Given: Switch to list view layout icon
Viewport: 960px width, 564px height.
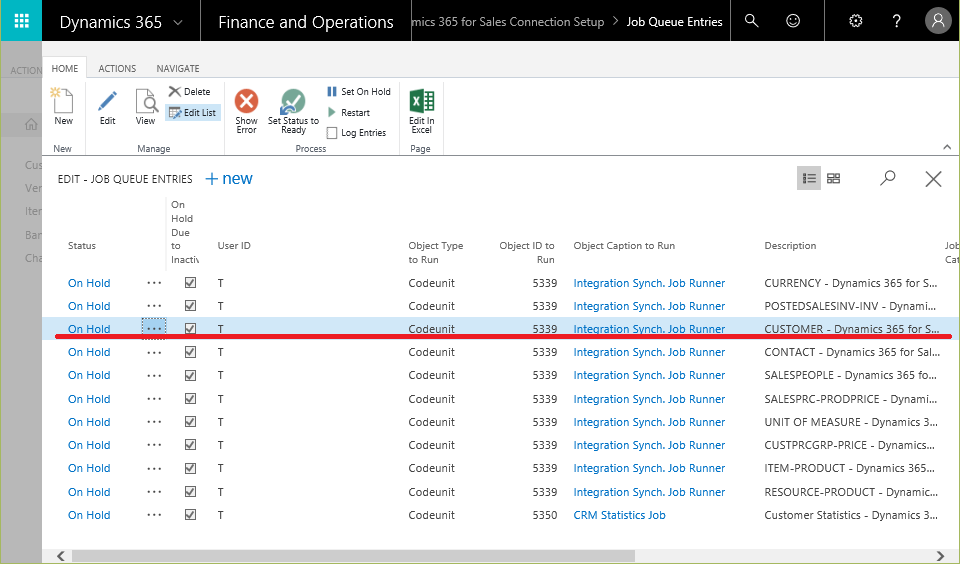Looking at the screenshot, I should pos(809,178).
